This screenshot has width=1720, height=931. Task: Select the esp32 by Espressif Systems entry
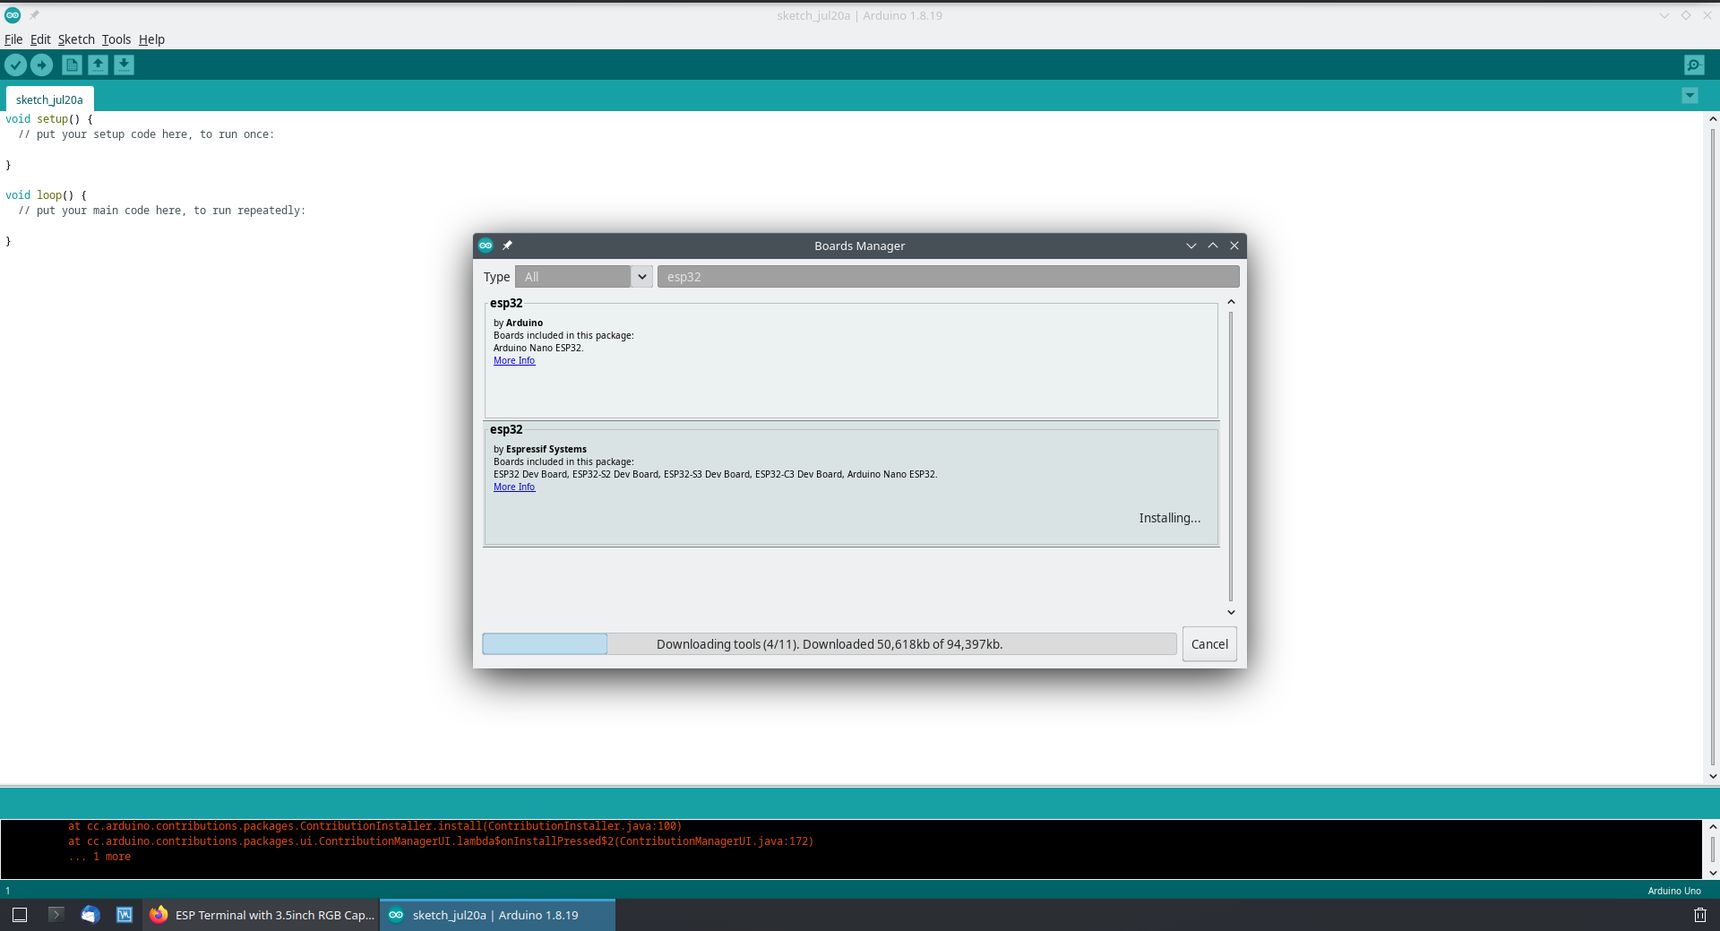point(851,485)
